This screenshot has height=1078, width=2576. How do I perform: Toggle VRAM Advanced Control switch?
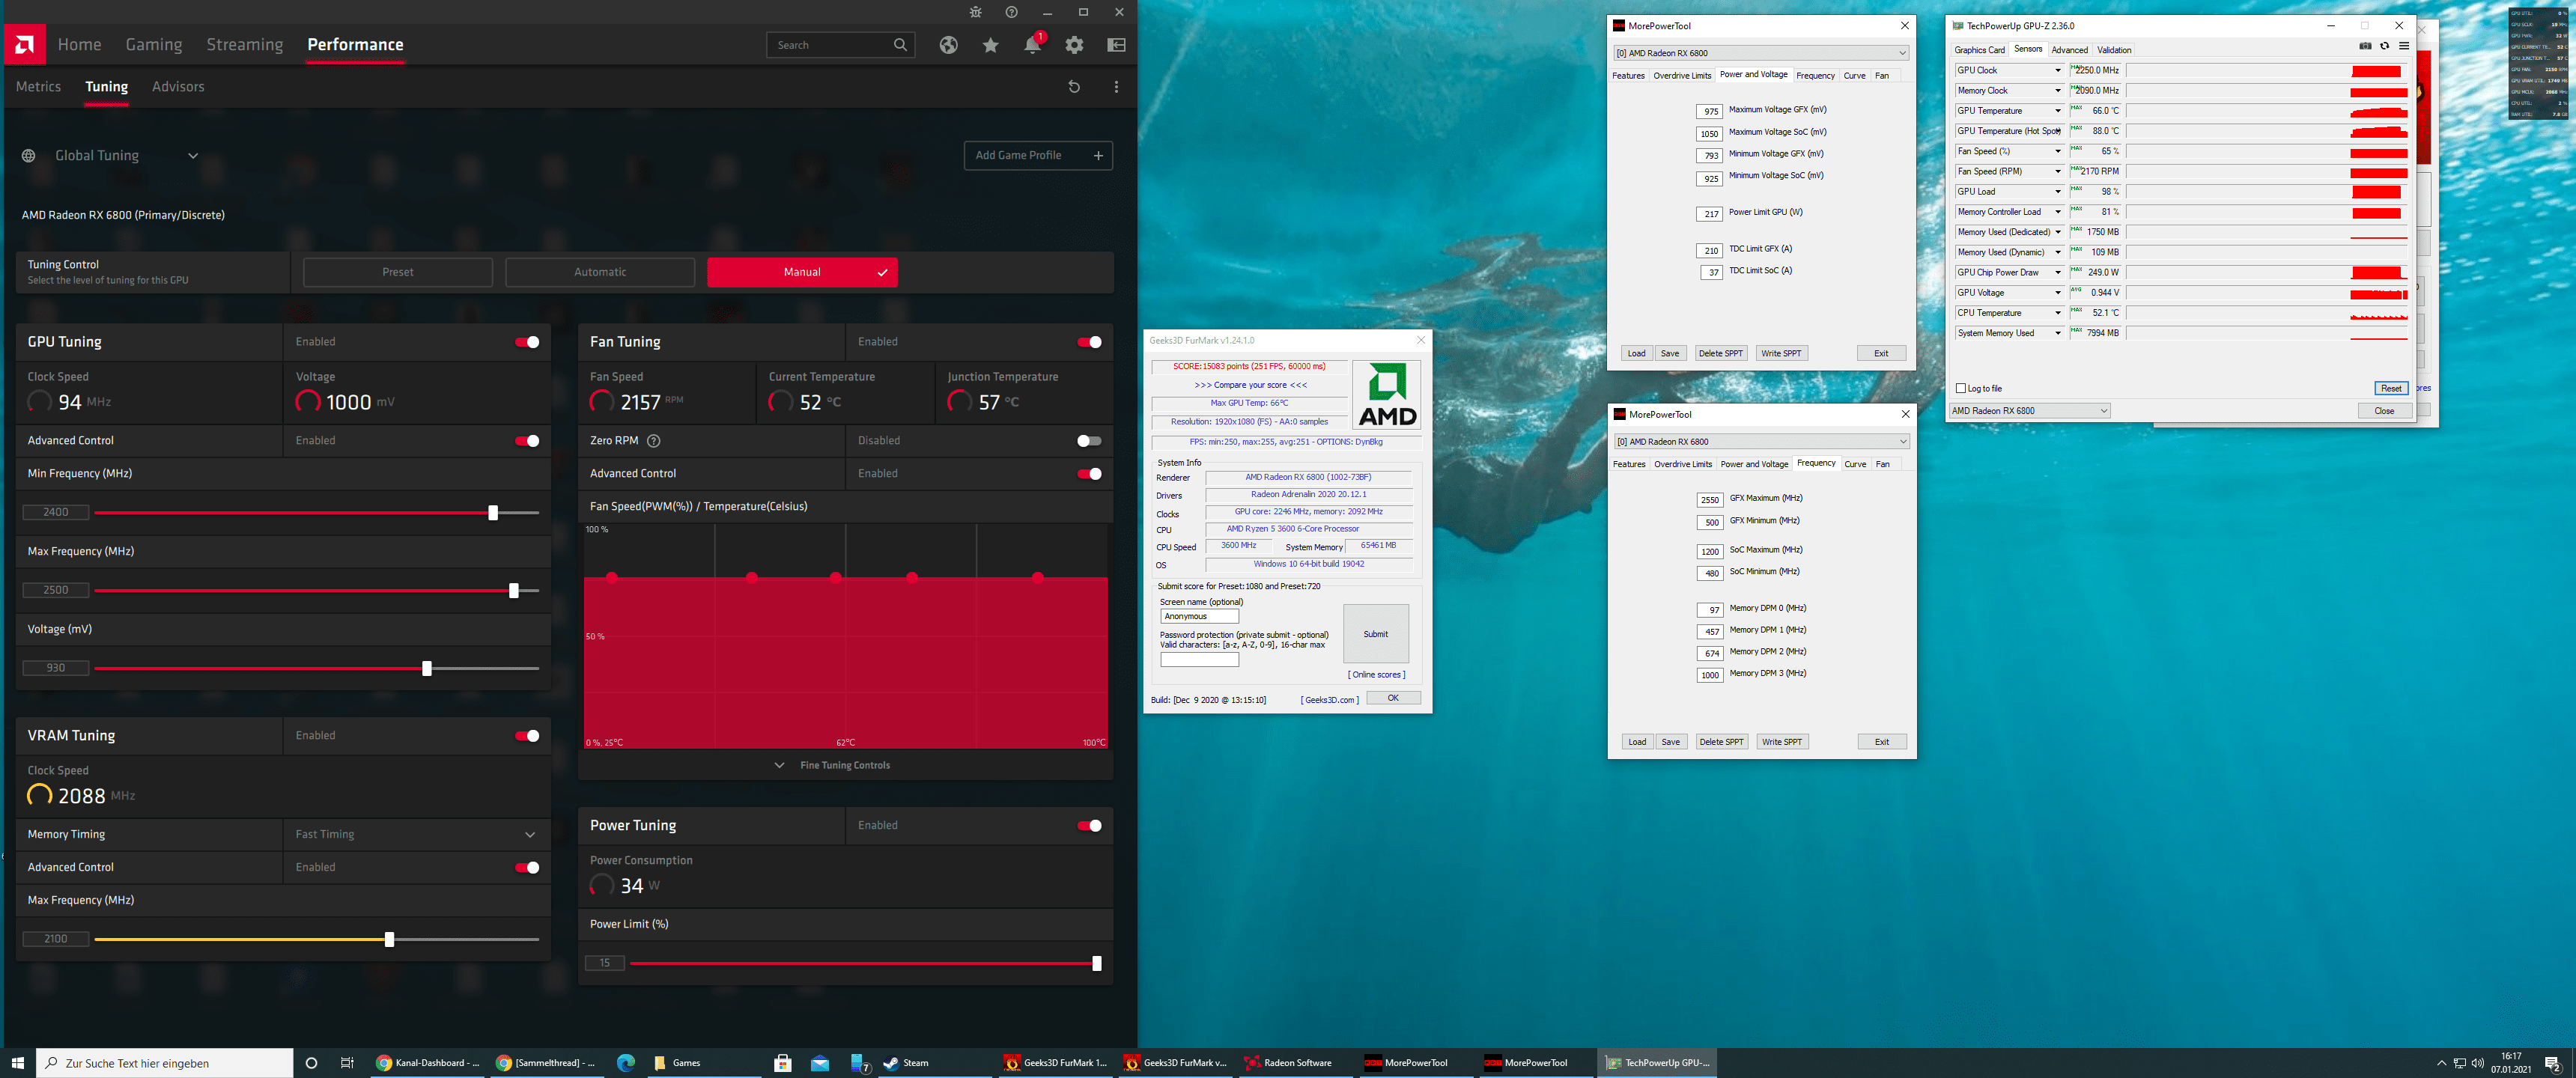tap(527, 868)
